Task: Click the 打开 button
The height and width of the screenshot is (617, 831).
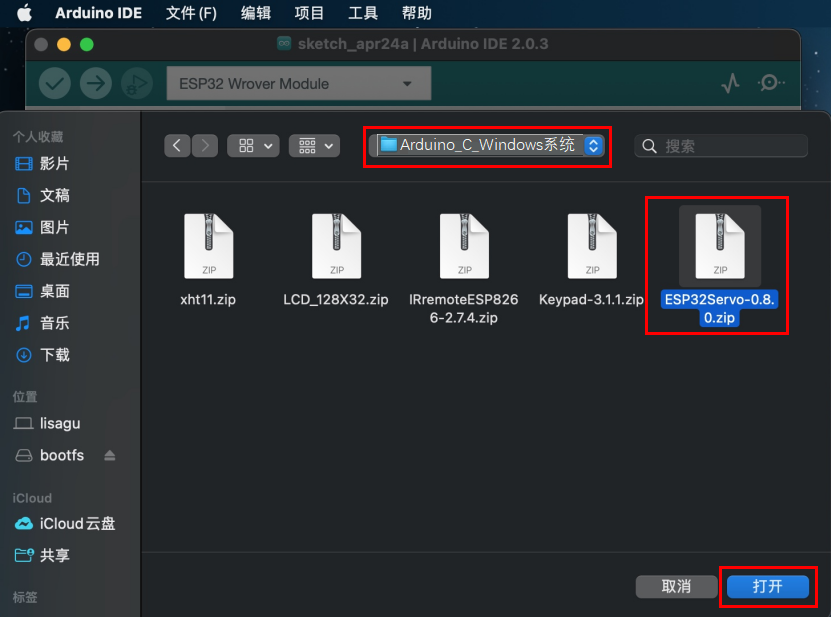Action: click(767, 587)
